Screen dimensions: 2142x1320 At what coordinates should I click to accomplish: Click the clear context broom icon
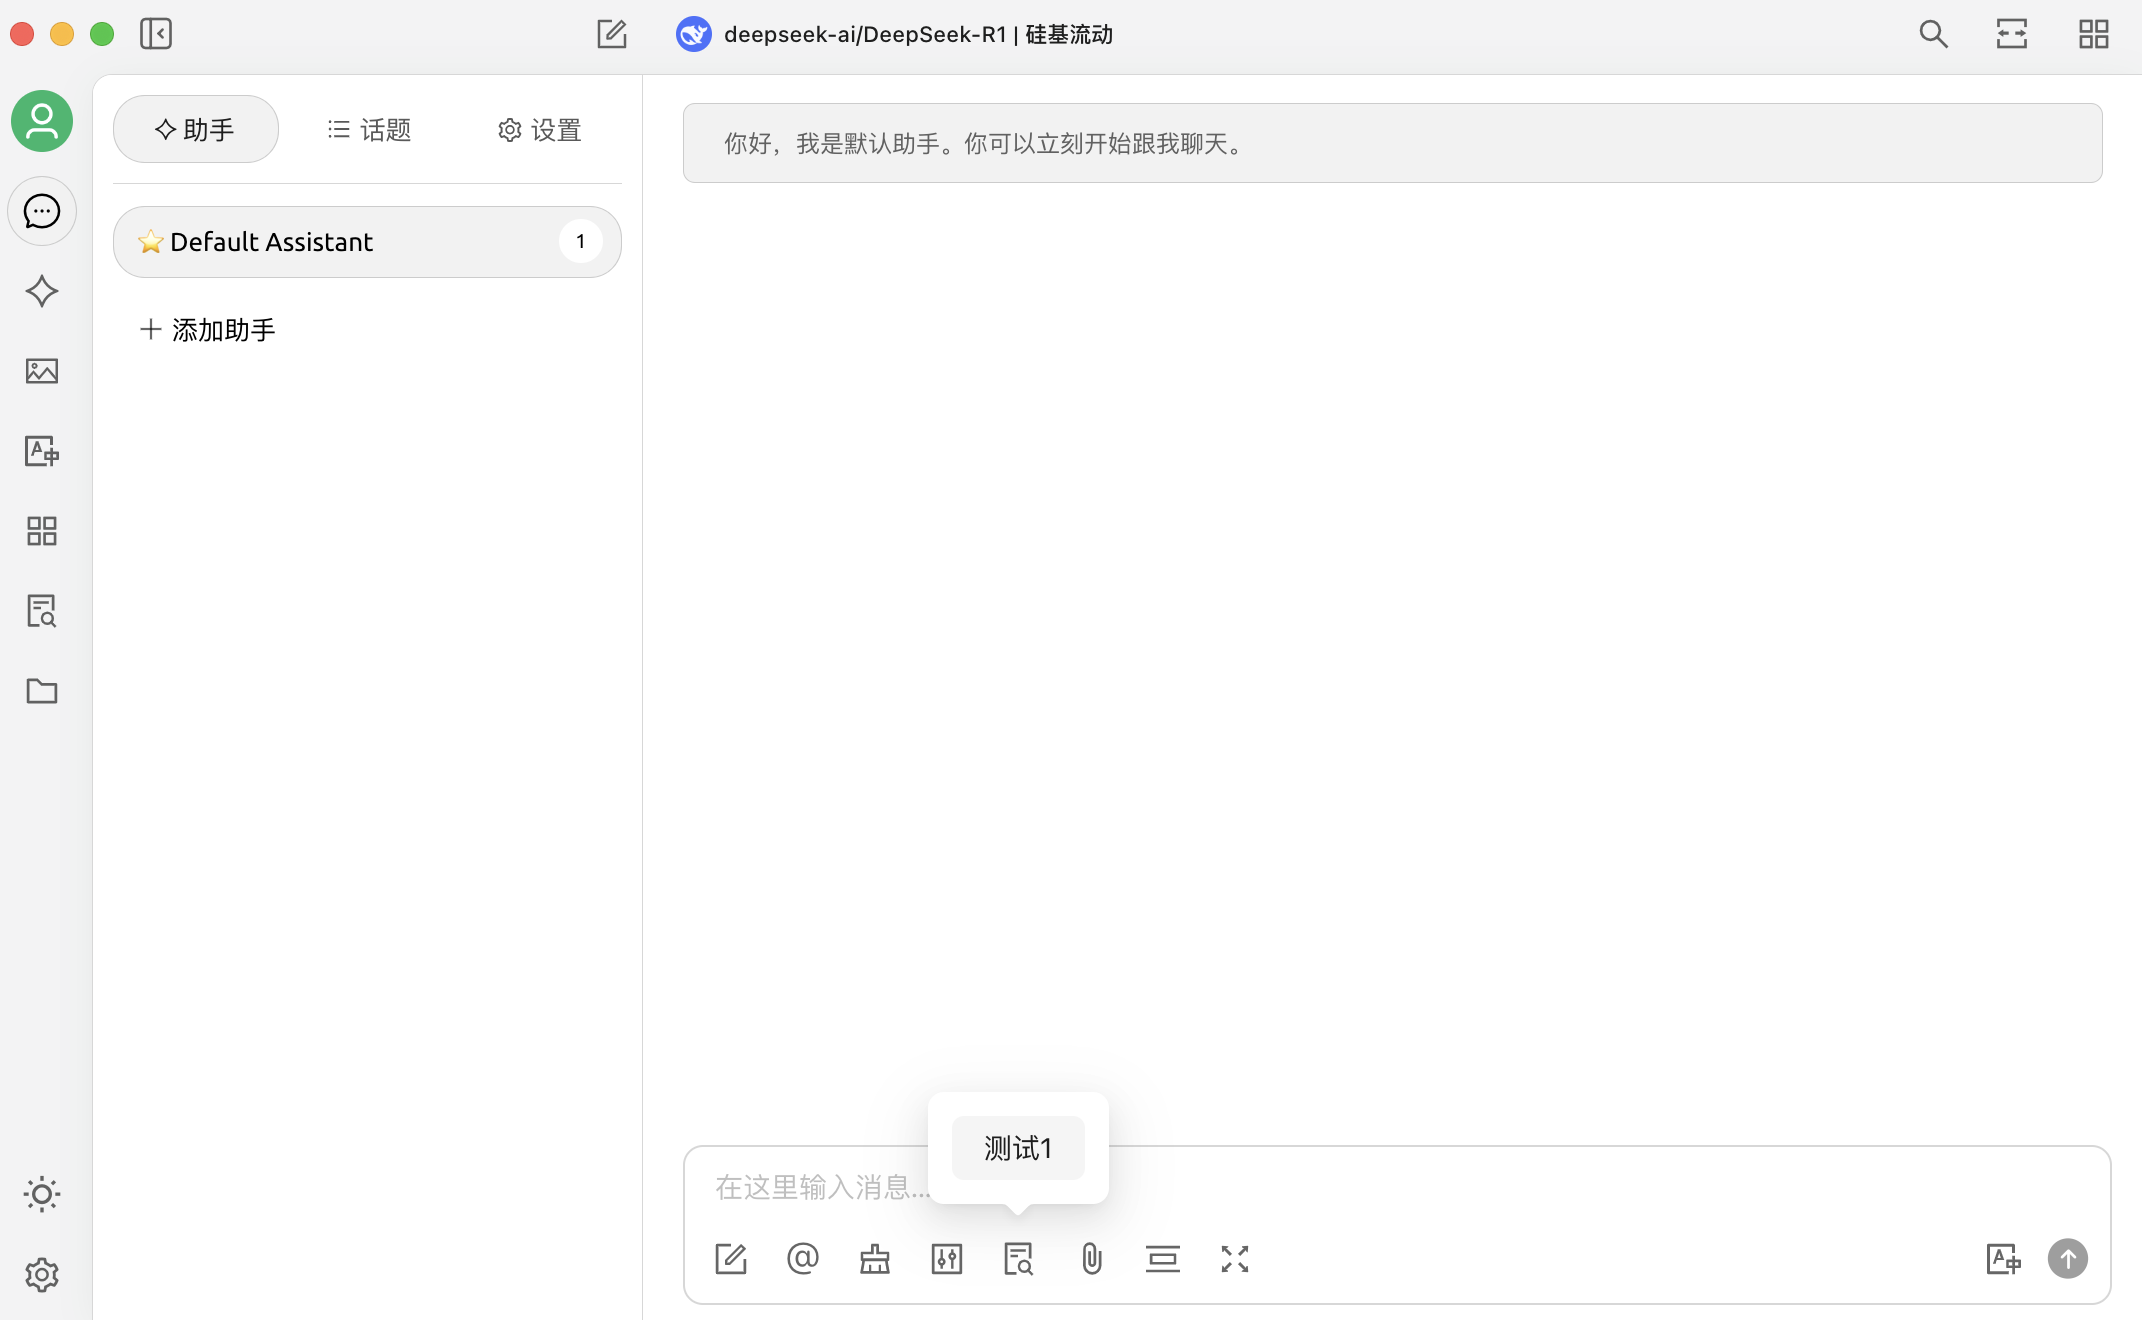click(x=874, y=1259)
